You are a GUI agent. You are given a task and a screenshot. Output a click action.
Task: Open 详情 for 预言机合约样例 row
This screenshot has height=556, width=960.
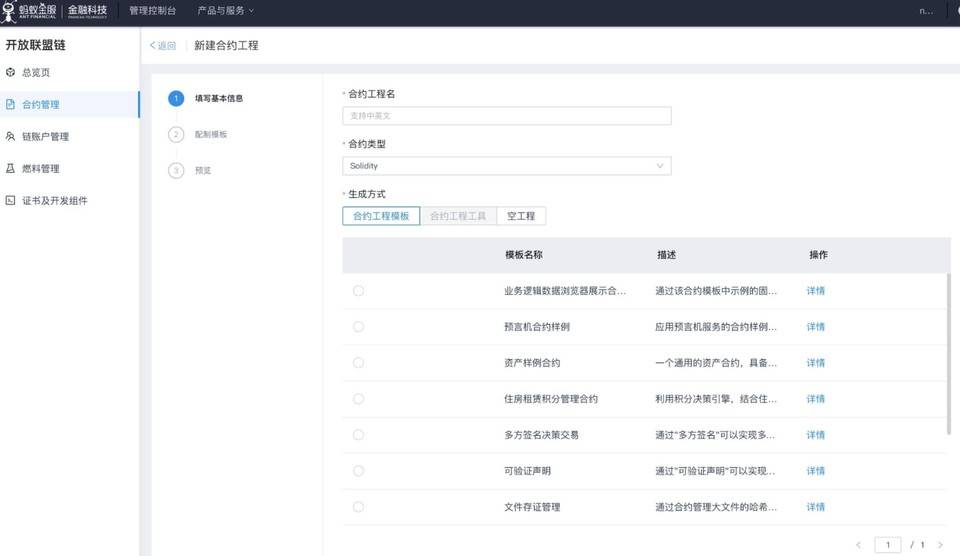[x=816, y=327]
